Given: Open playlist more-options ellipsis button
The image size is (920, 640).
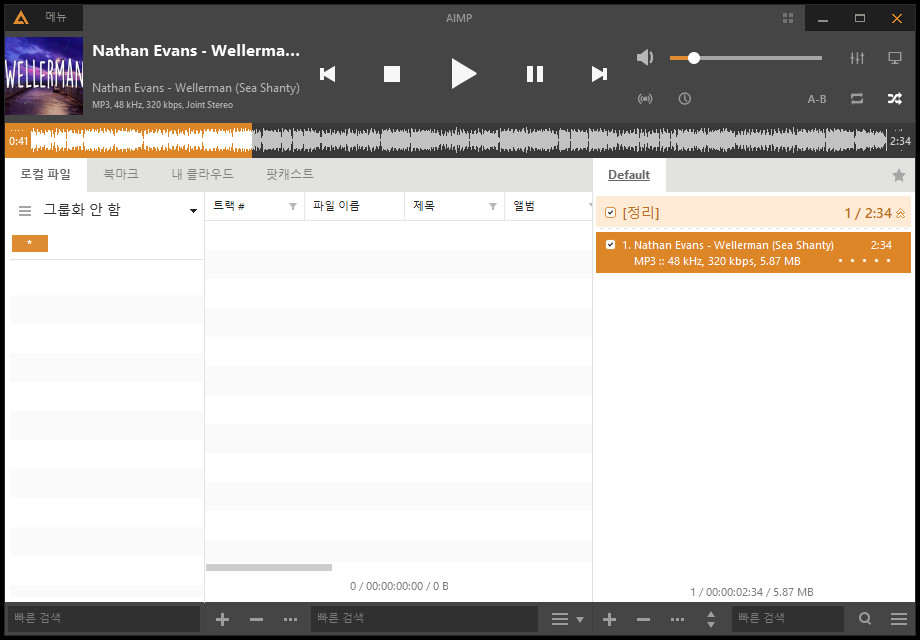Looking at the screenshot, I should tap(677, 619).
